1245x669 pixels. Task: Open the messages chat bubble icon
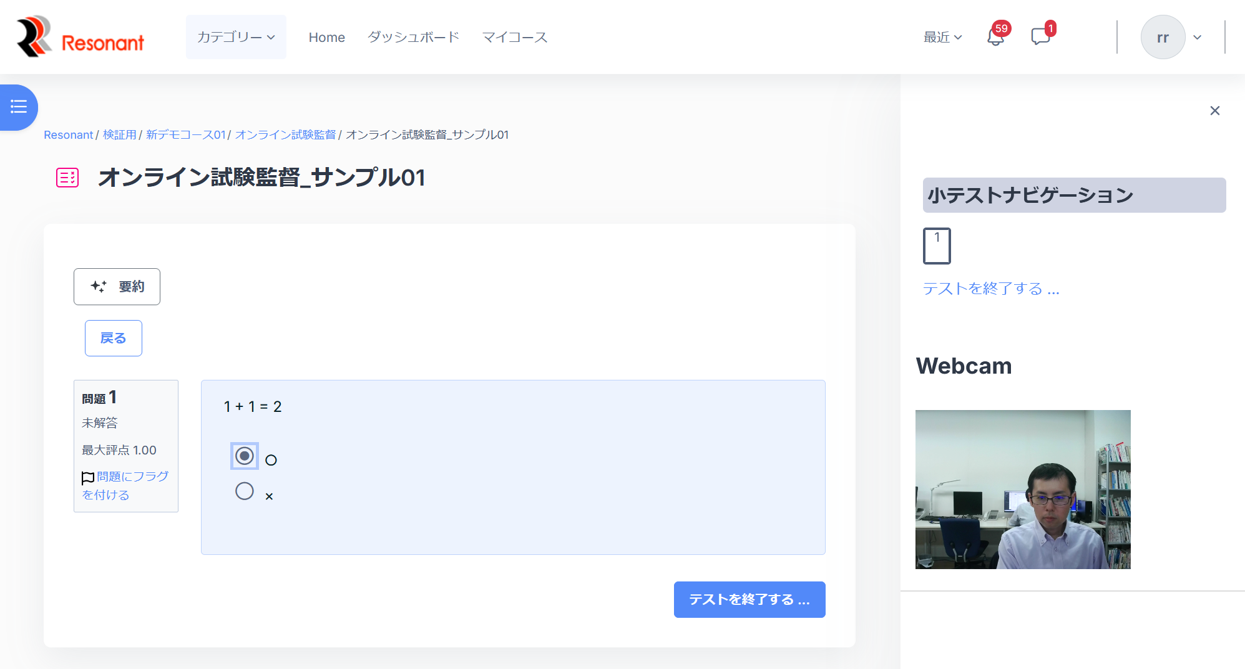(1040, 38)
